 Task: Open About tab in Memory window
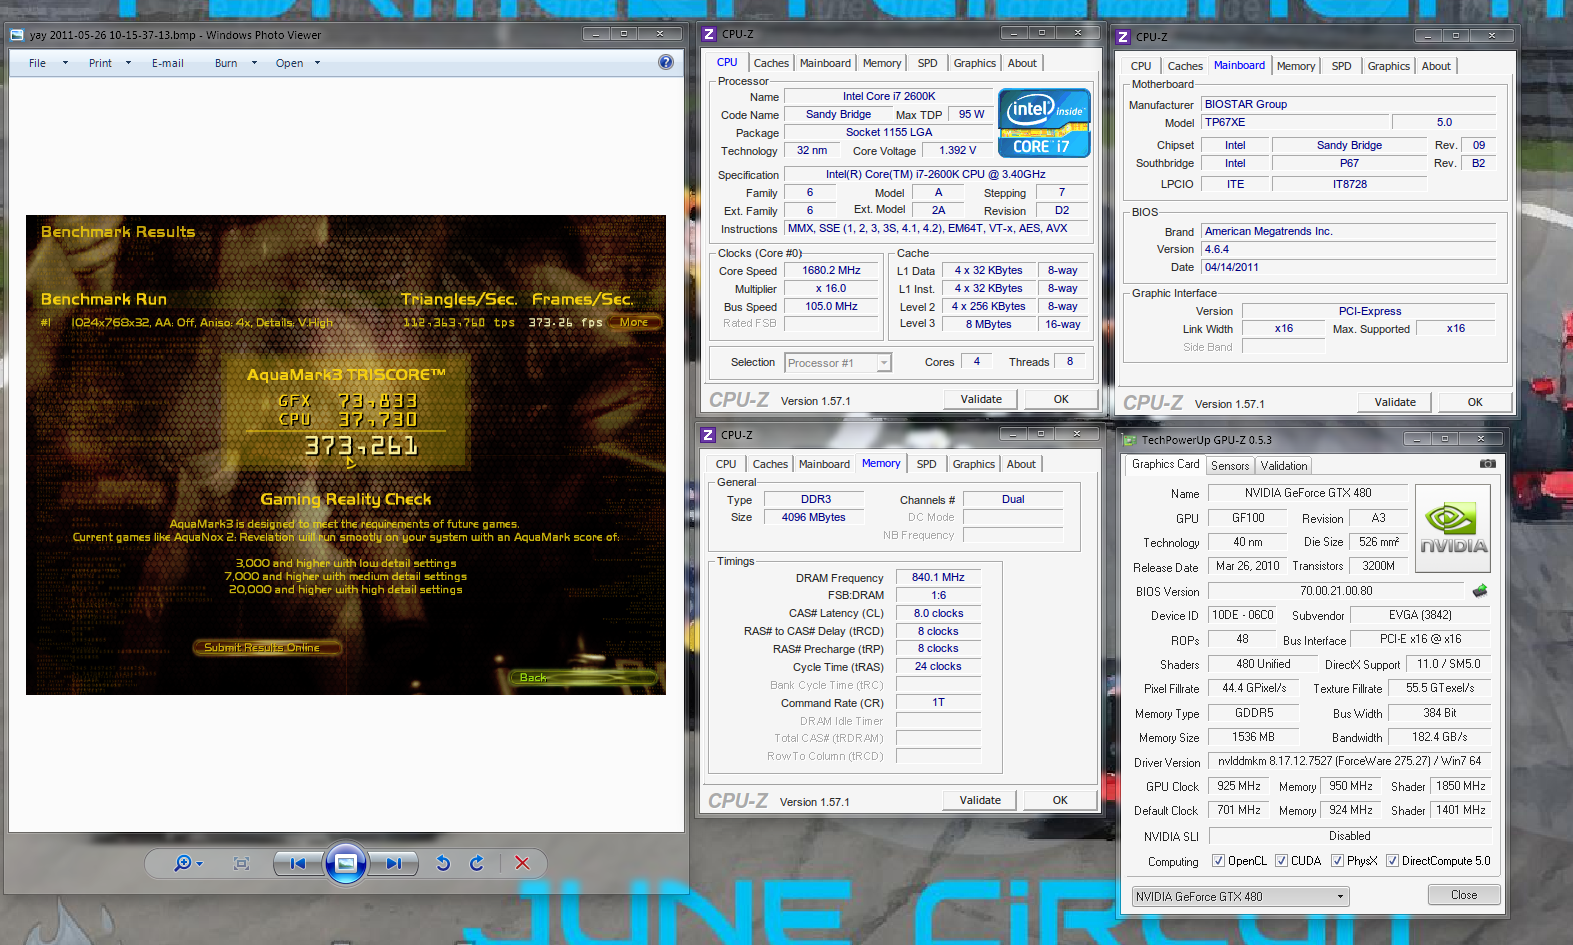point(1021,464)
